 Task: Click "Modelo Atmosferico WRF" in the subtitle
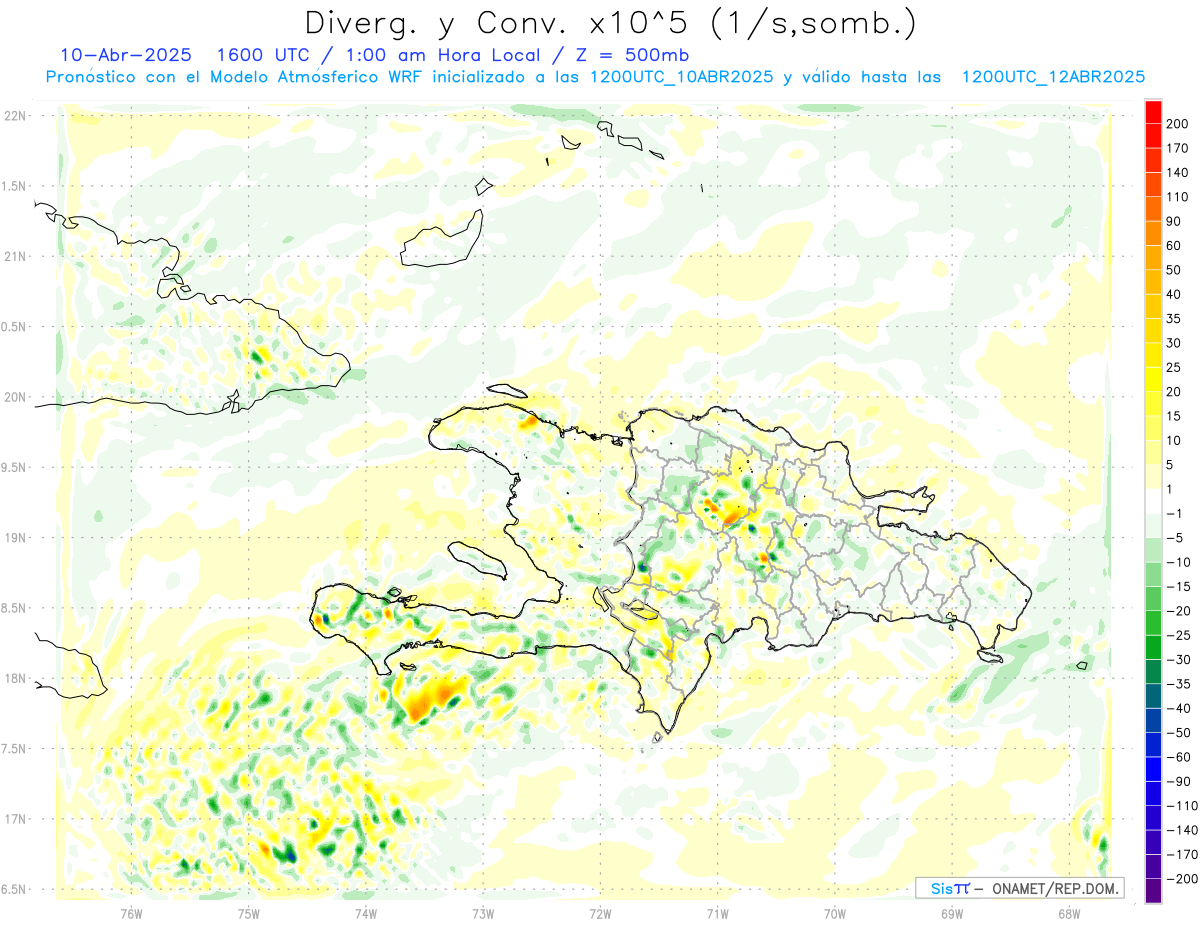pyautogui.click(x=314, y=77)
